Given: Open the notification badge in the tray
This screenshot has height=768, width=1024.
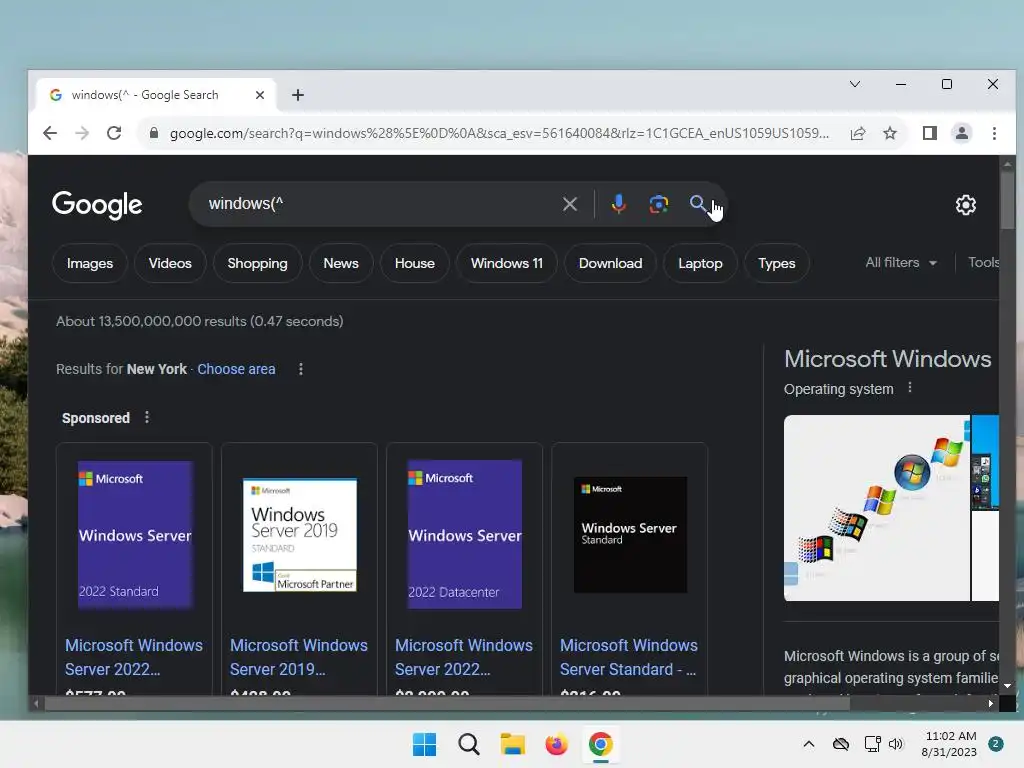Looking at the screenshot, I should tap(996, 744).
